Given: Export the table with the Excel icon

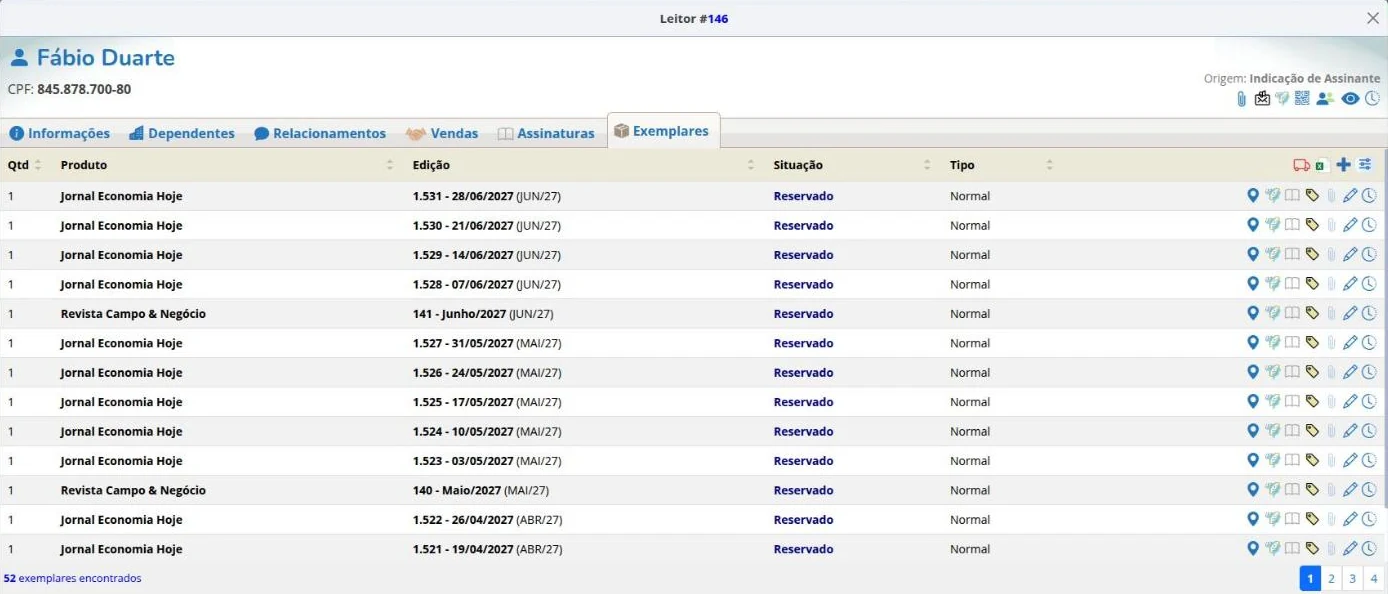Looking at the screenshot, I should (x=1320, y=165).
